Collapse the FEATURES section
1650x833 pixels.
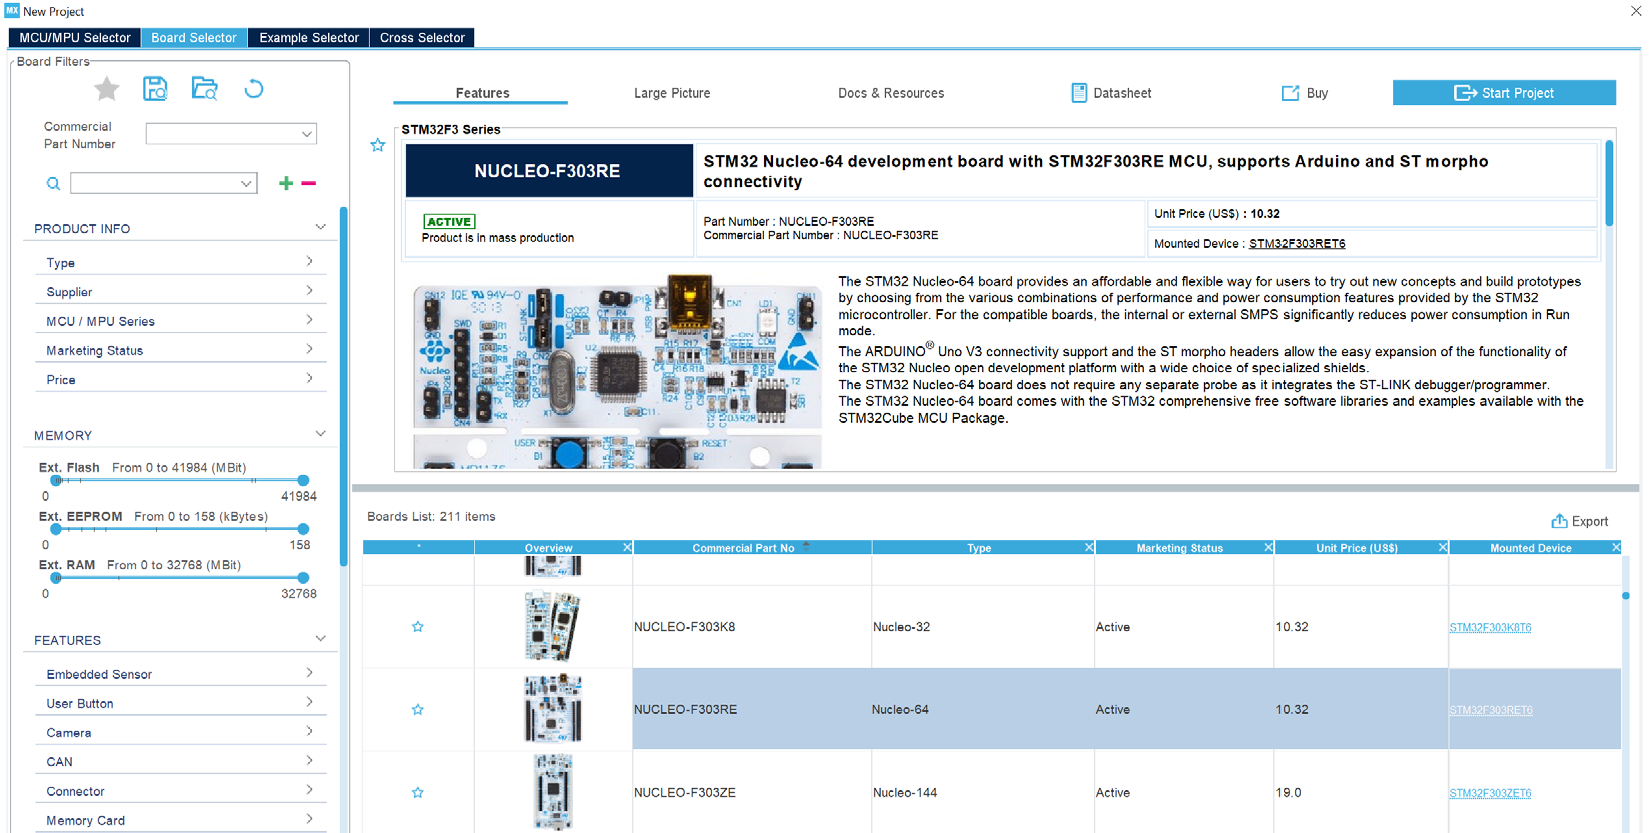click(x=320, y=639)
